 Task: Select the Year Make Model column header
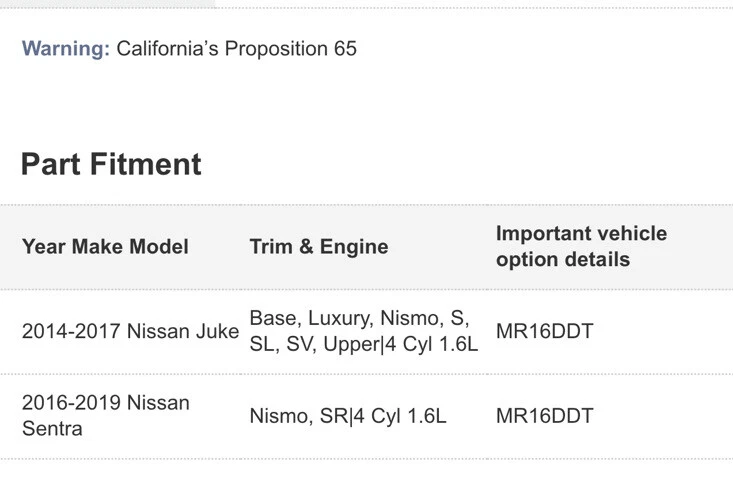click(x=105, y=246)
